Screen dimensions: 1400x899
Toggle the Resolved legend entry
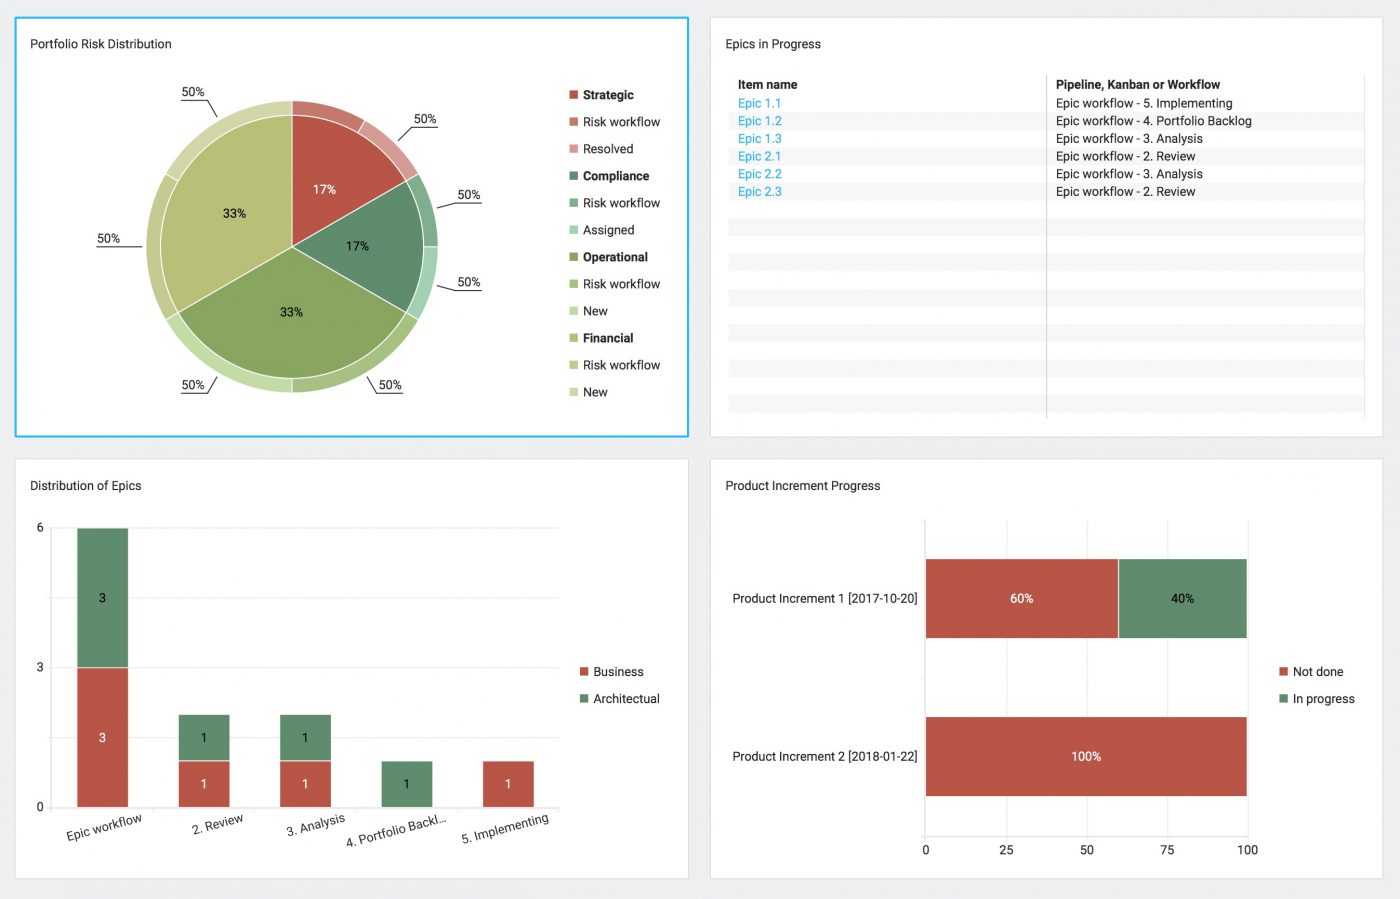(x=607, y=149)
